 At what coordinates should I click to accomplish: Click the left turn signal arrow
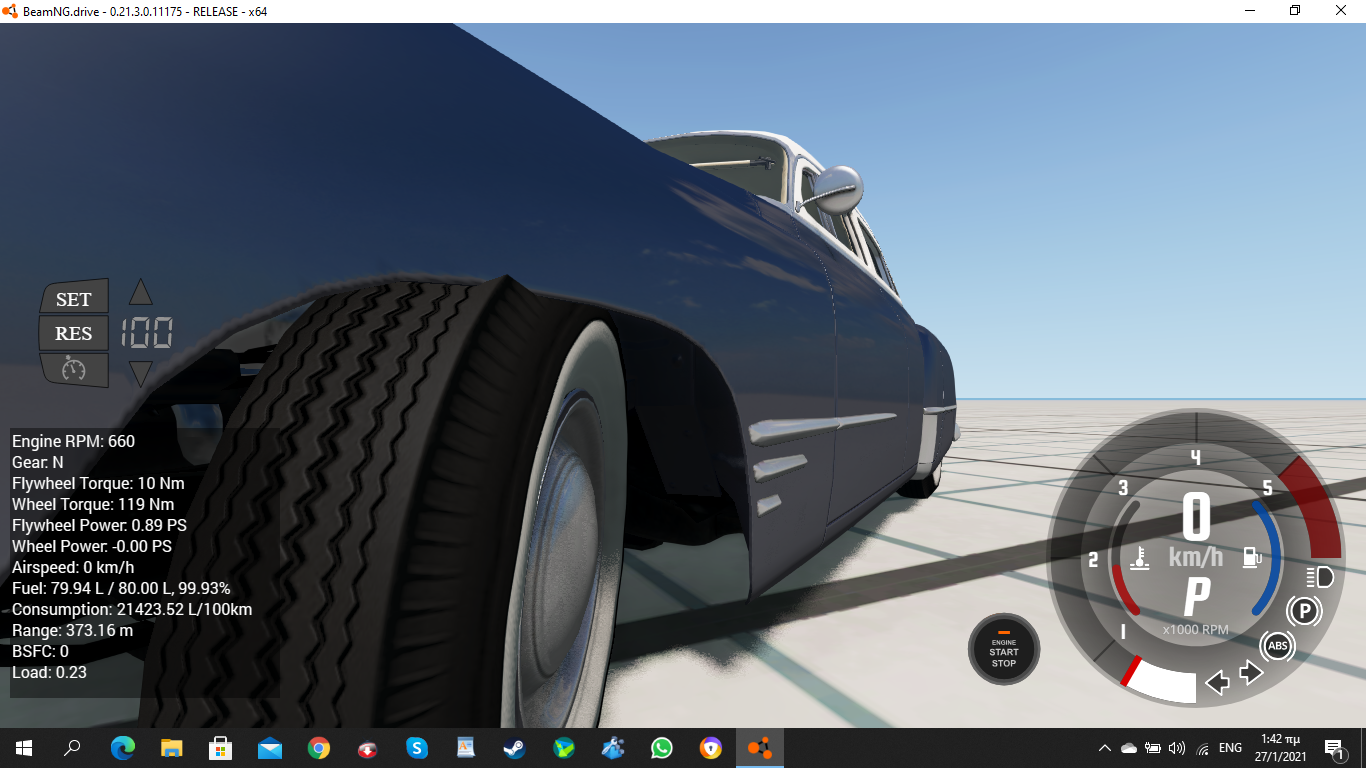[x=1217, y=683]
